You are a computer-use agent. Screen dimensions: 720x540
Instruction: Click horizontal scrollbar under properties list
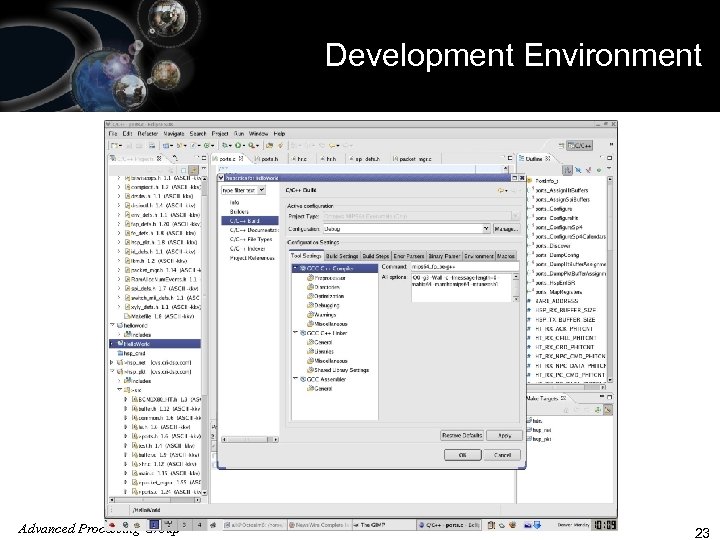pyautogui.click(x=250, y=439)
